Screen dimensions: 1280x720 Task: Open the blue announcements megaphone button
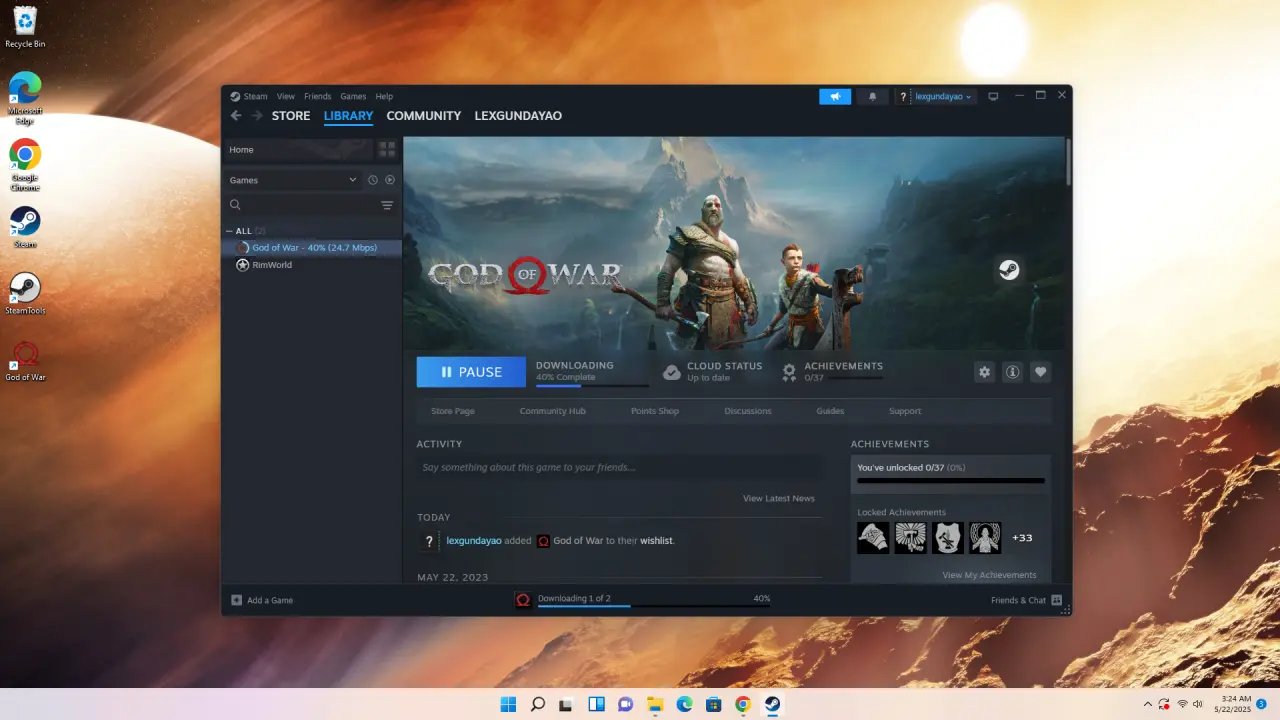tap(835, 97)
